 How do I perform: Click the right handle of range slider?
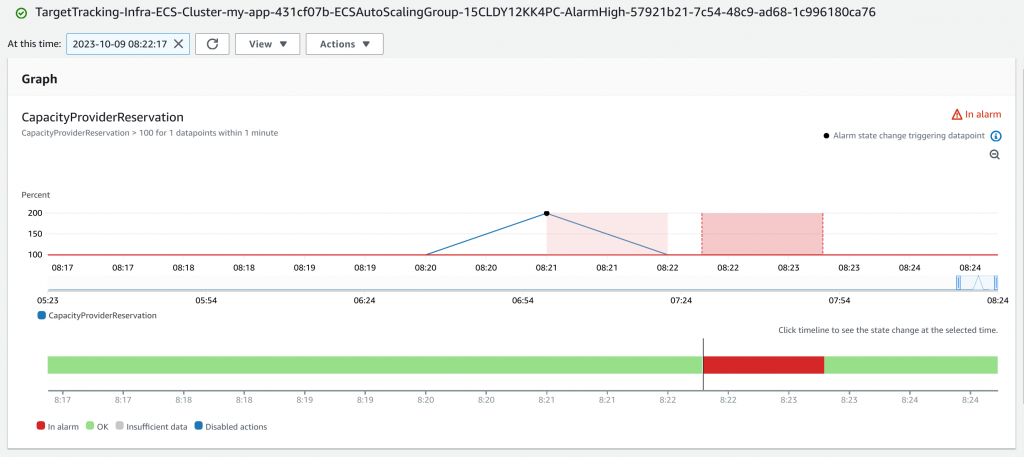[996, 283]
